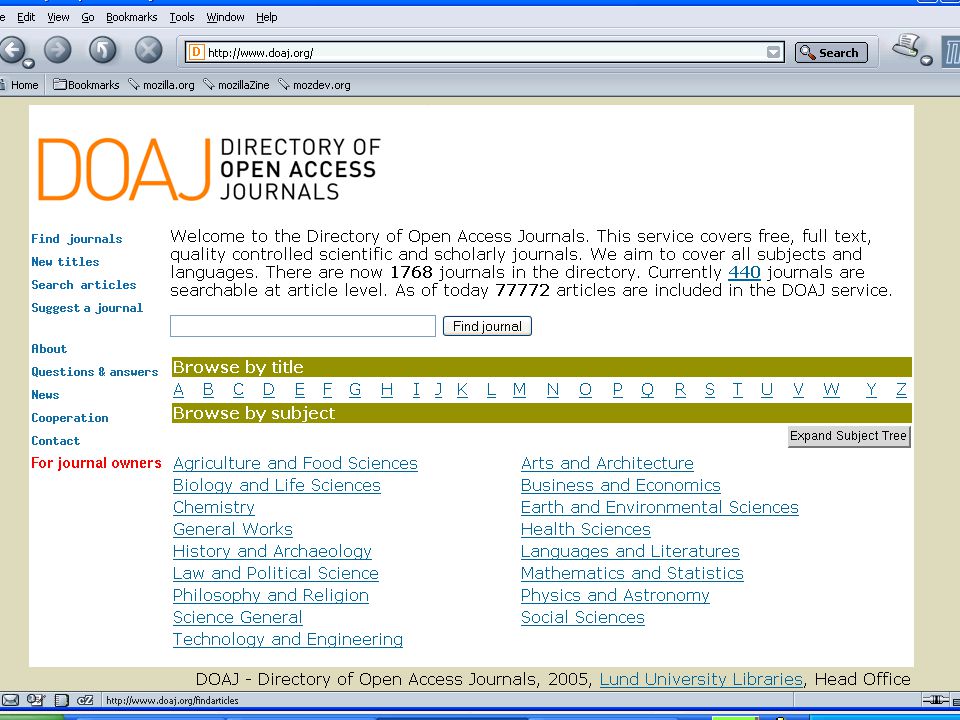This screenshot has width=960, height=720.
Task: Click the Expand Subject Tree button
Action: [x=849, y=436]
